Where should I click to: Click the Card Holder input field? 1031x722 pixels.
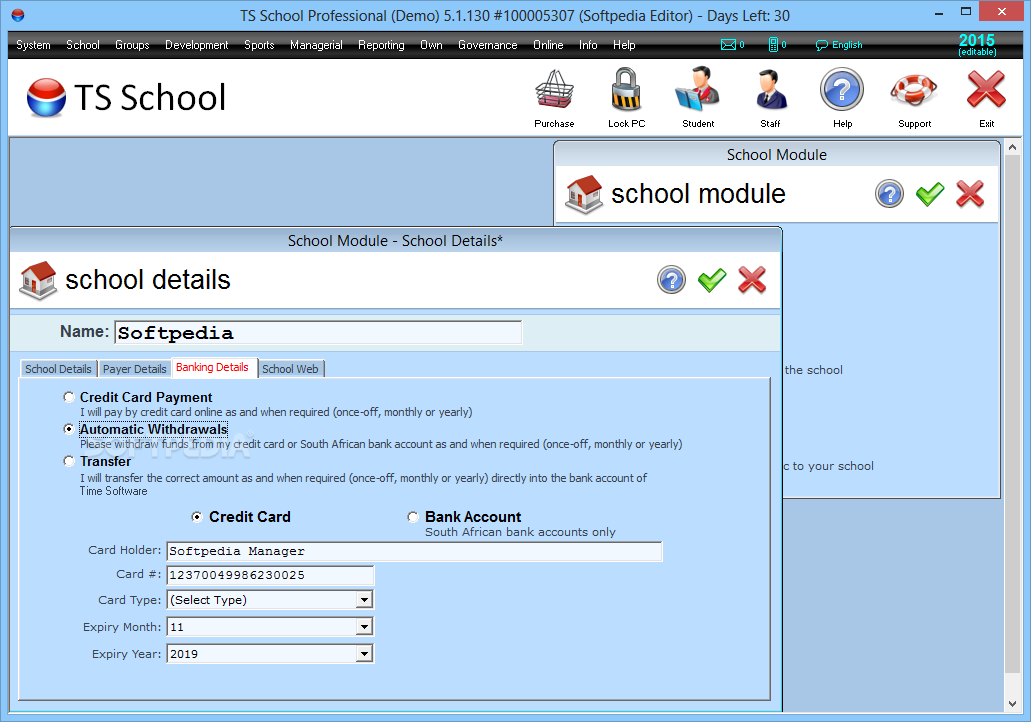tap(414, 551)
